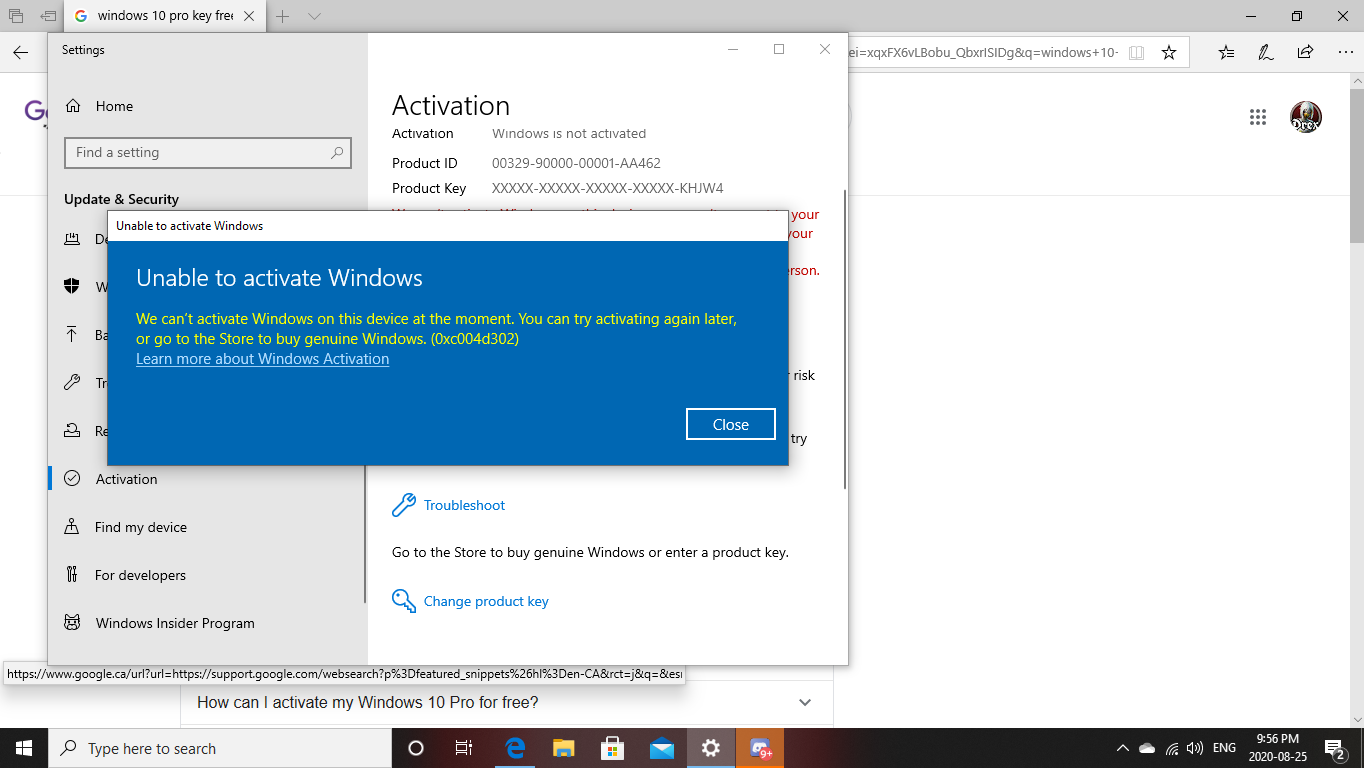Screen dimensions: 1364x768
Task: Open the Google apps grid icon
Action: [1258, 117]
